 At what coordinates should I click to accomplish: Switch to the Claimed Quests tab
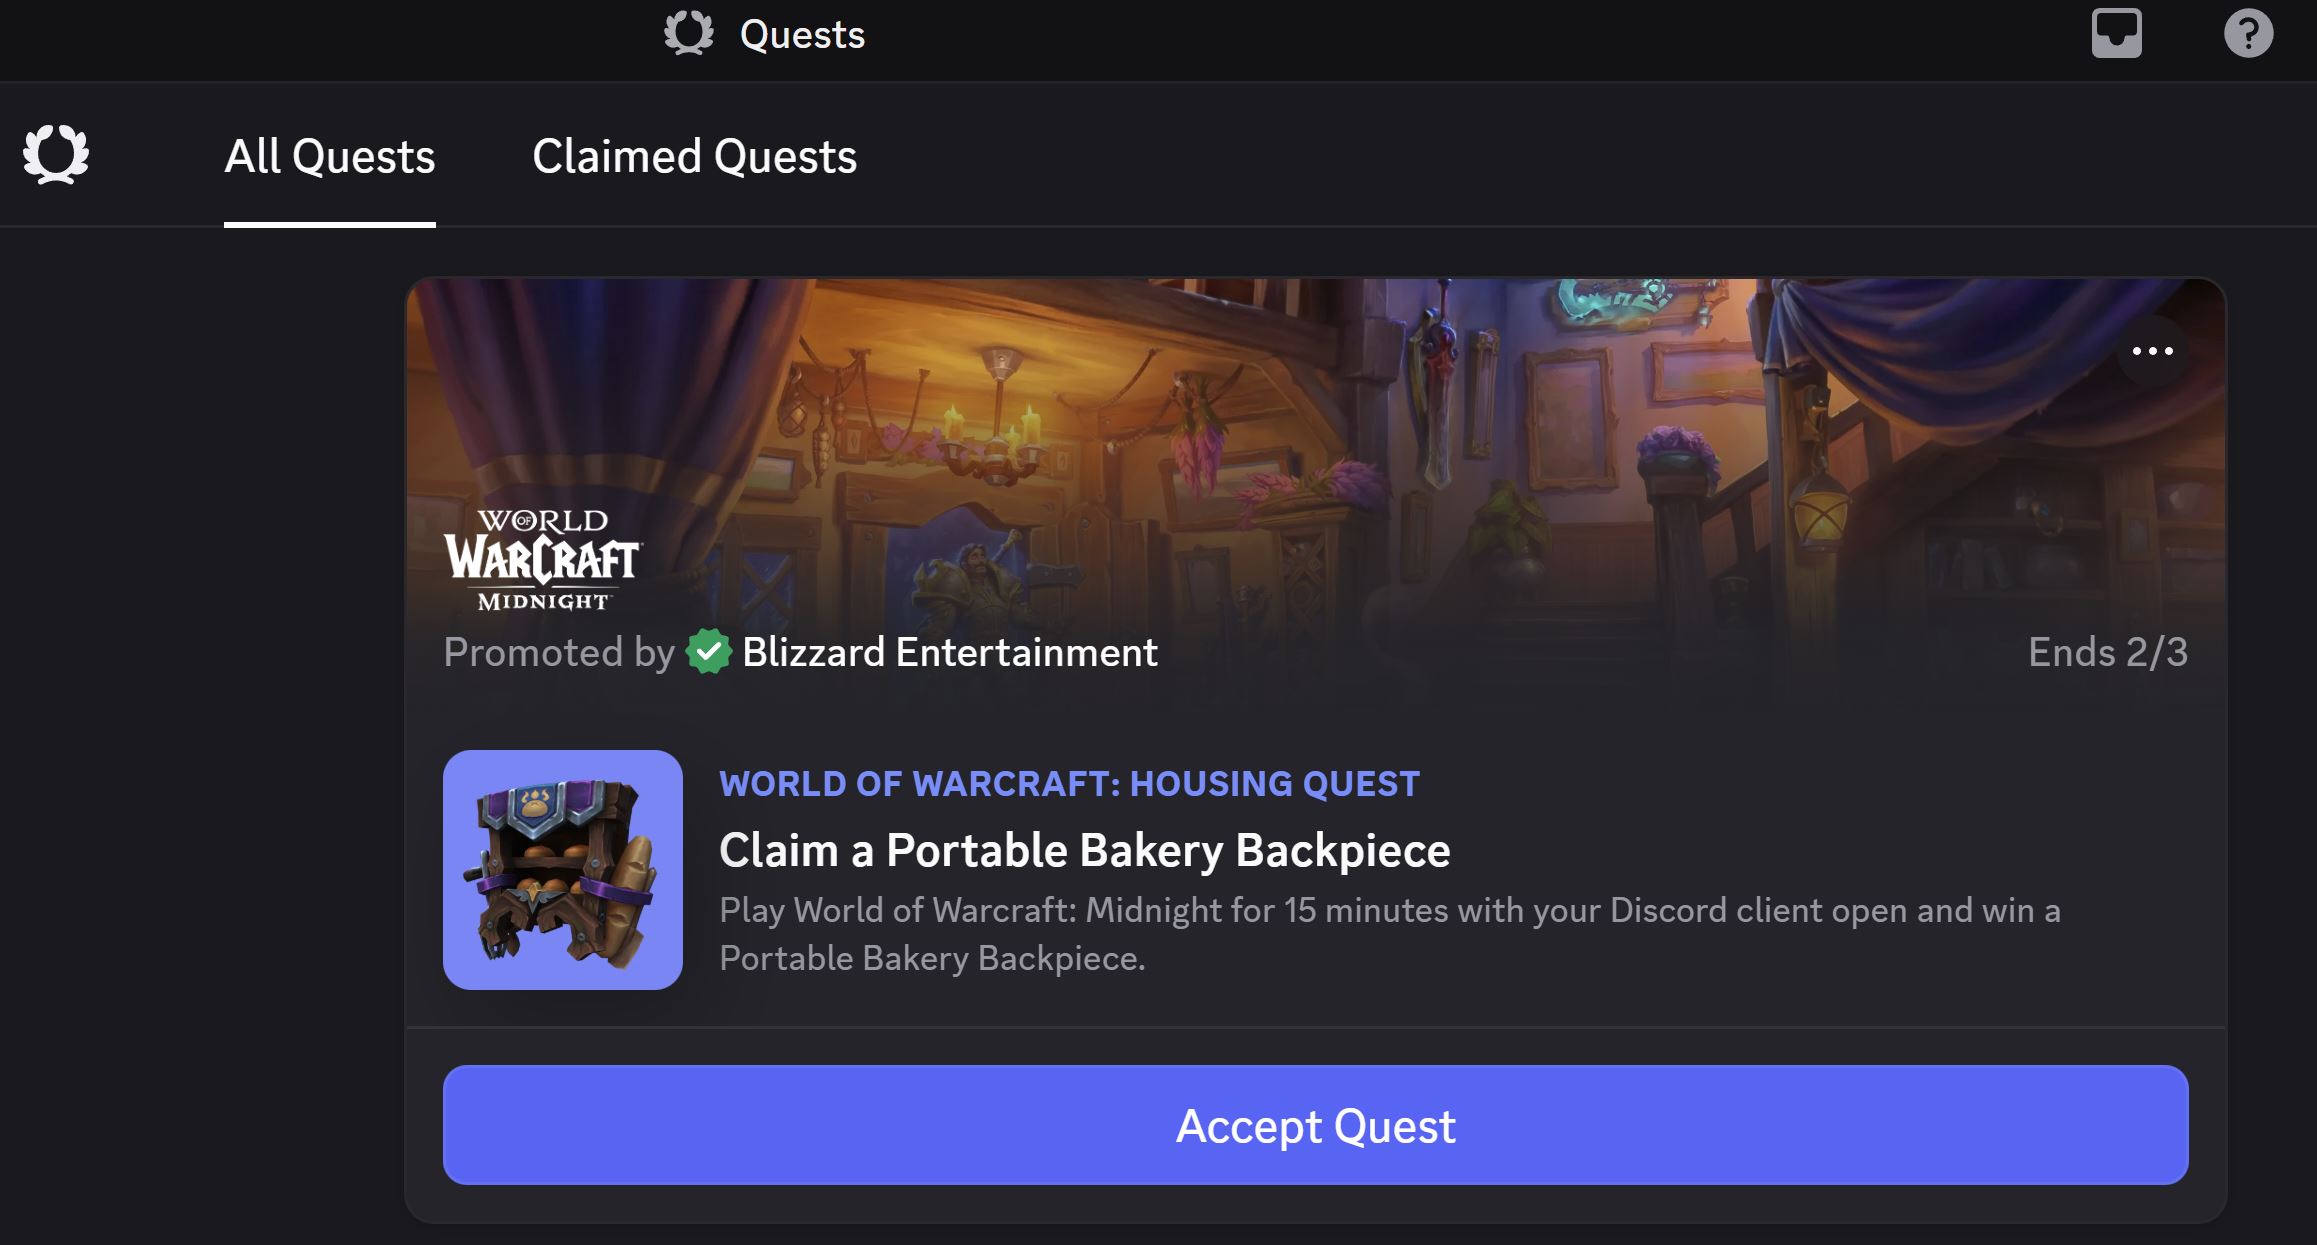pyautogui.click(x=694, y=157)
